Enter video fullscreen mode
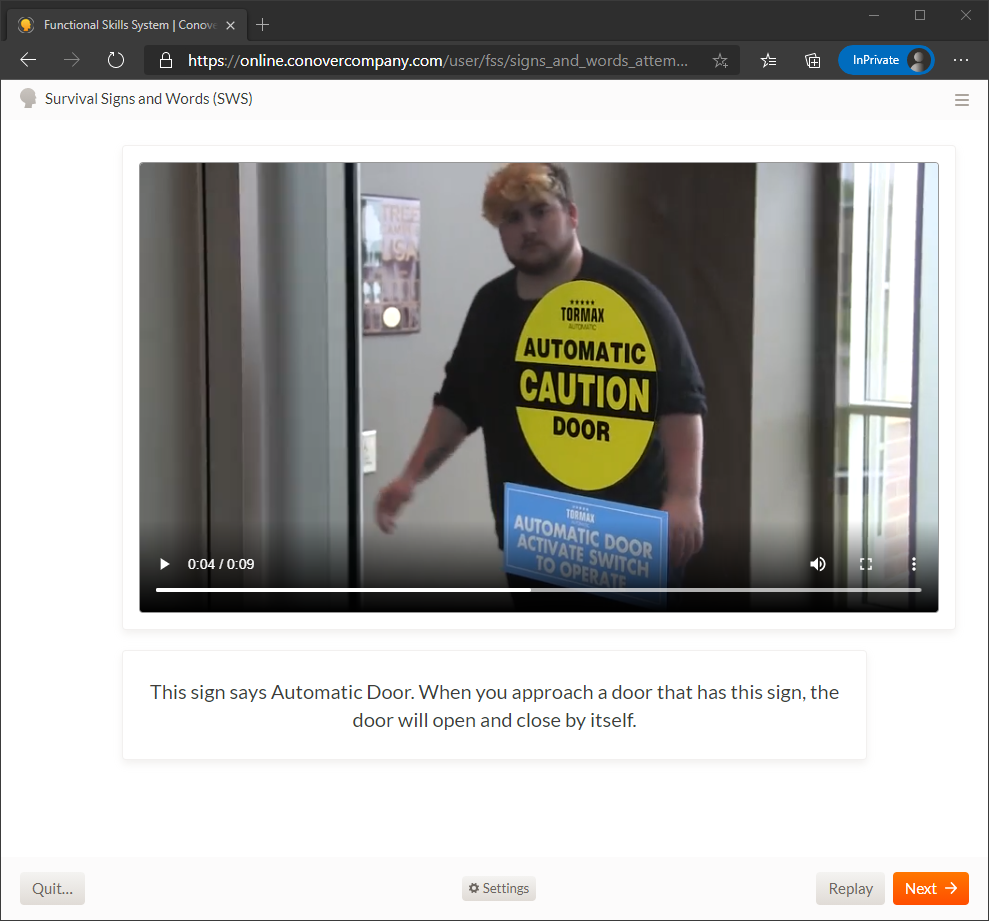989x921 pixels. click(866, 564)
